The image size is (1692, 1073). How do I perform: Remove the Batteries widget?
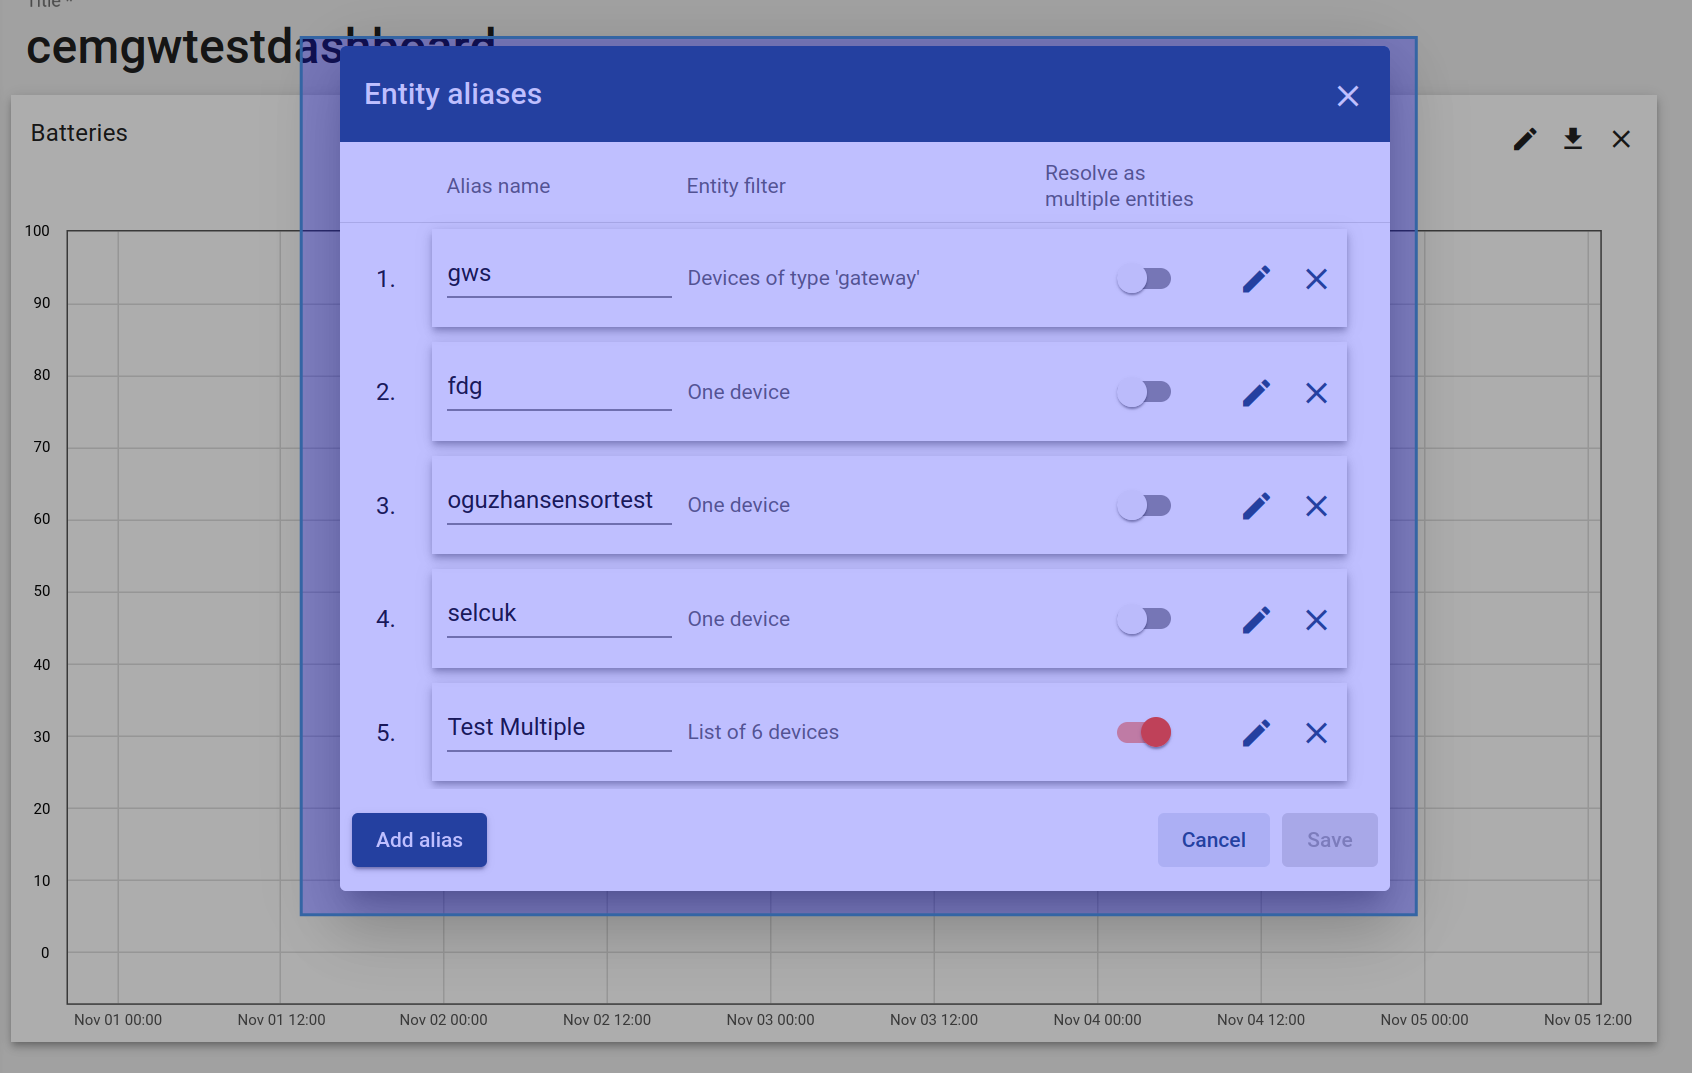pos(1621,139)
